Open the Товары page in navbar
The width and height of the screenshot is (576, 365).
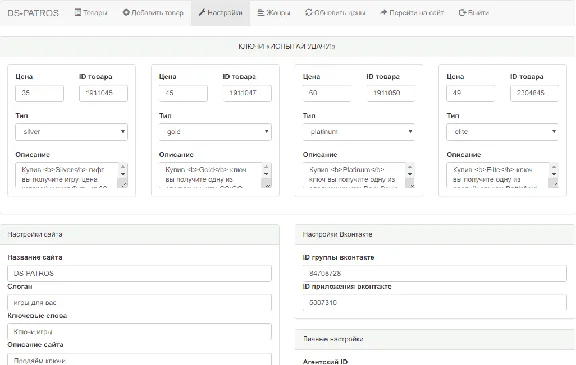click(91, 13)
